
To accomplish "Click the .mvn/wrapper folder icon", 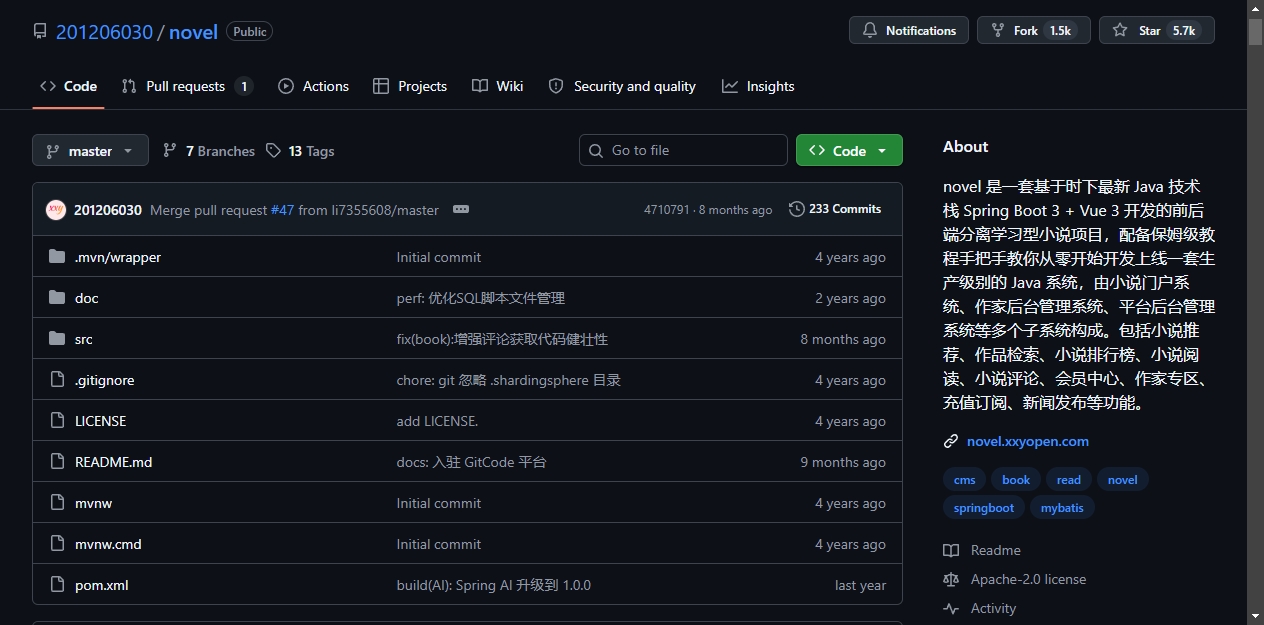I will [57, 257].
